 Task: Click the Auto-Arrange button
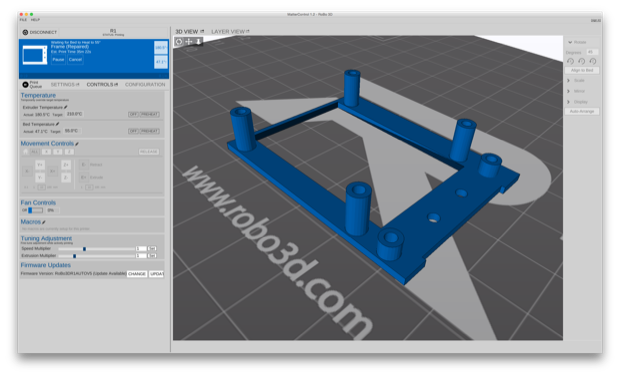coord(582,112)
